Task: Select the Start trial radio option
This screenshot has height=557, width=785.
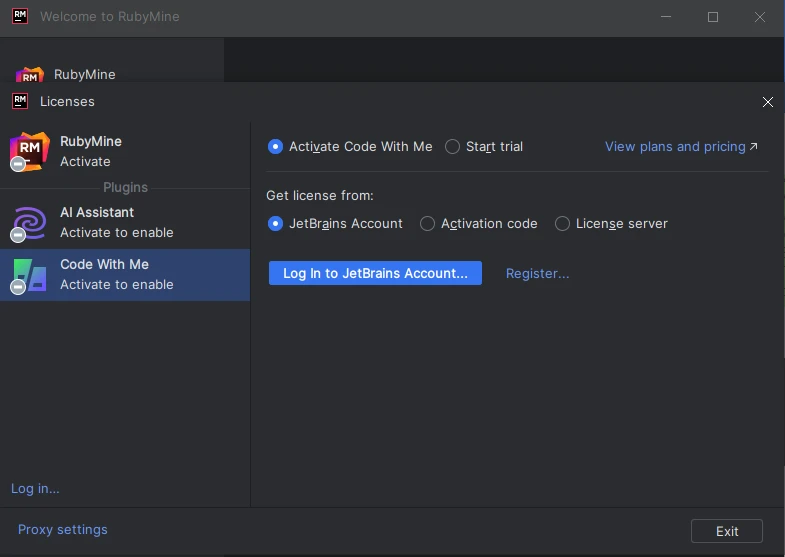Action: [x=453, y=147]
